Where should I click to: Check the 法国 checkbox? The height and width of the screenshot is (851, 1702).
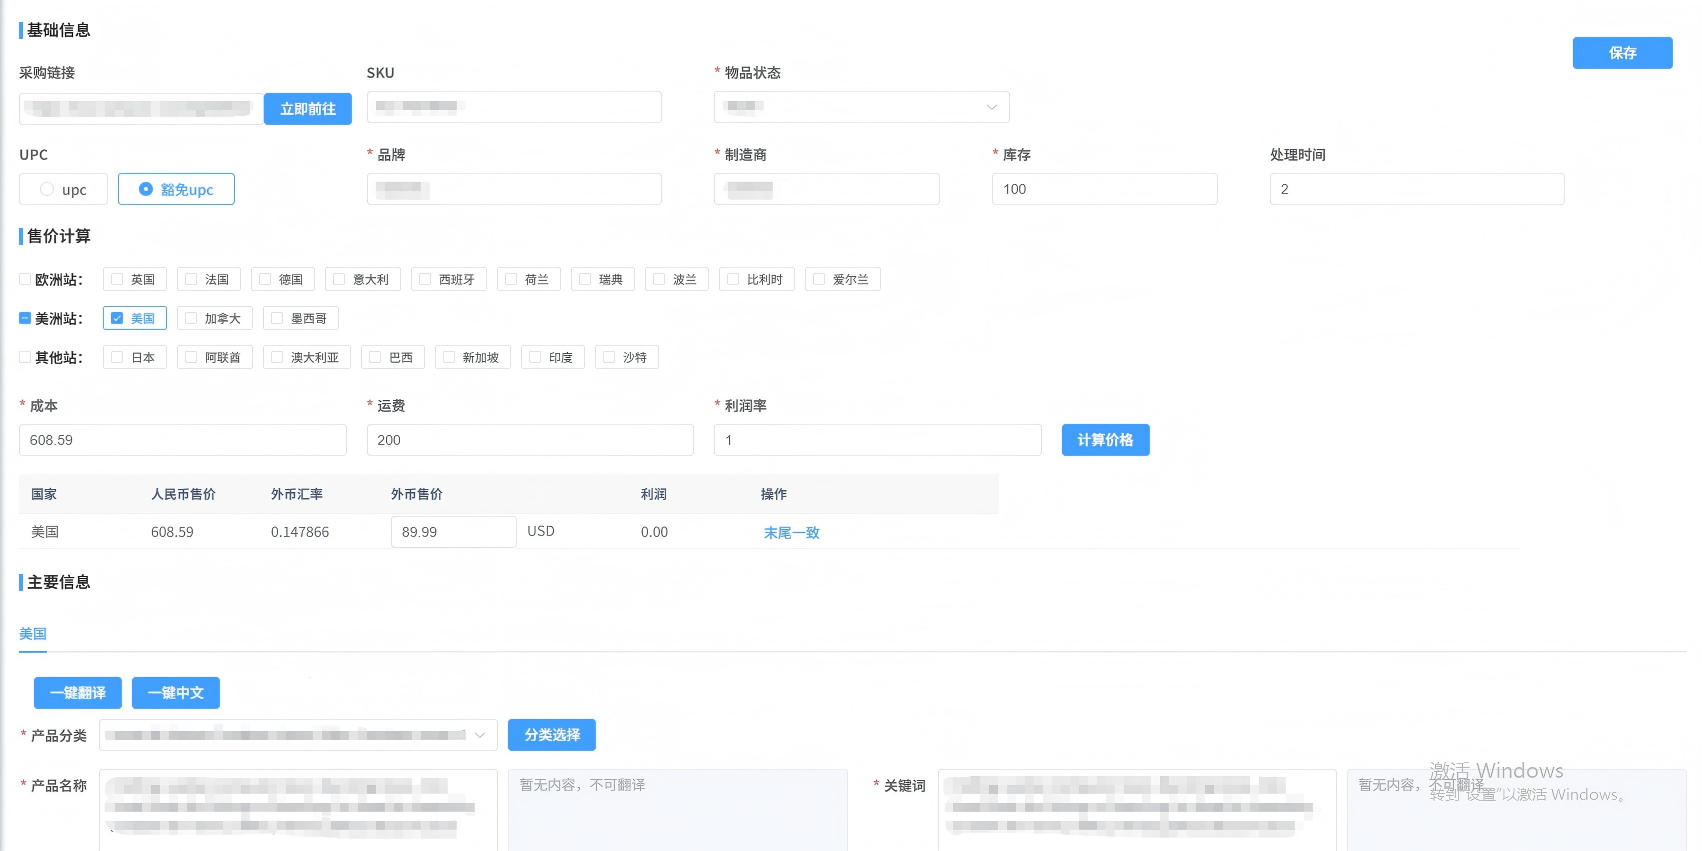(x=191, y=280)
